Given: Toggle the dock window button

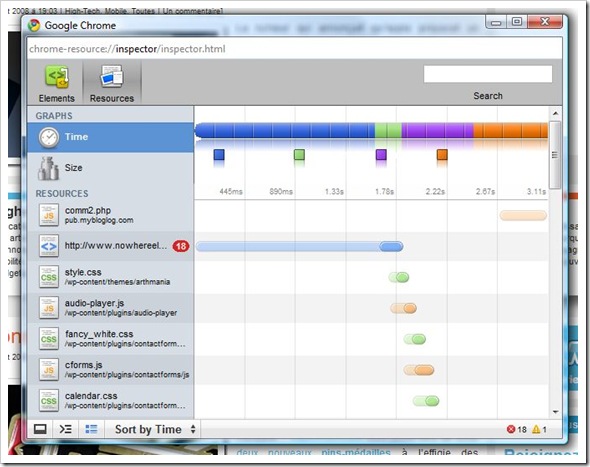Looking at the screenshot, I should coord(40,429).
